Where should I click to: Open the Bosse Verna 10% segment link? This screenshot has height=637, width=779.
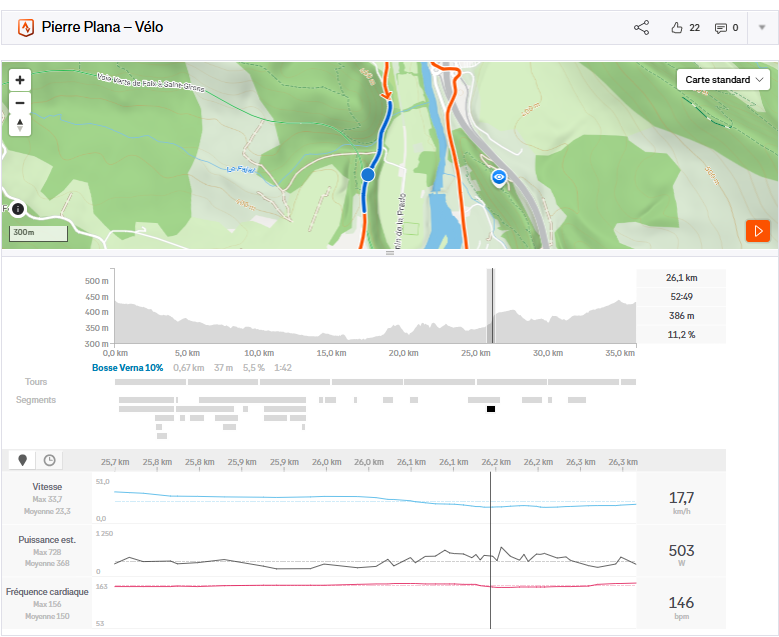point(128,368)
